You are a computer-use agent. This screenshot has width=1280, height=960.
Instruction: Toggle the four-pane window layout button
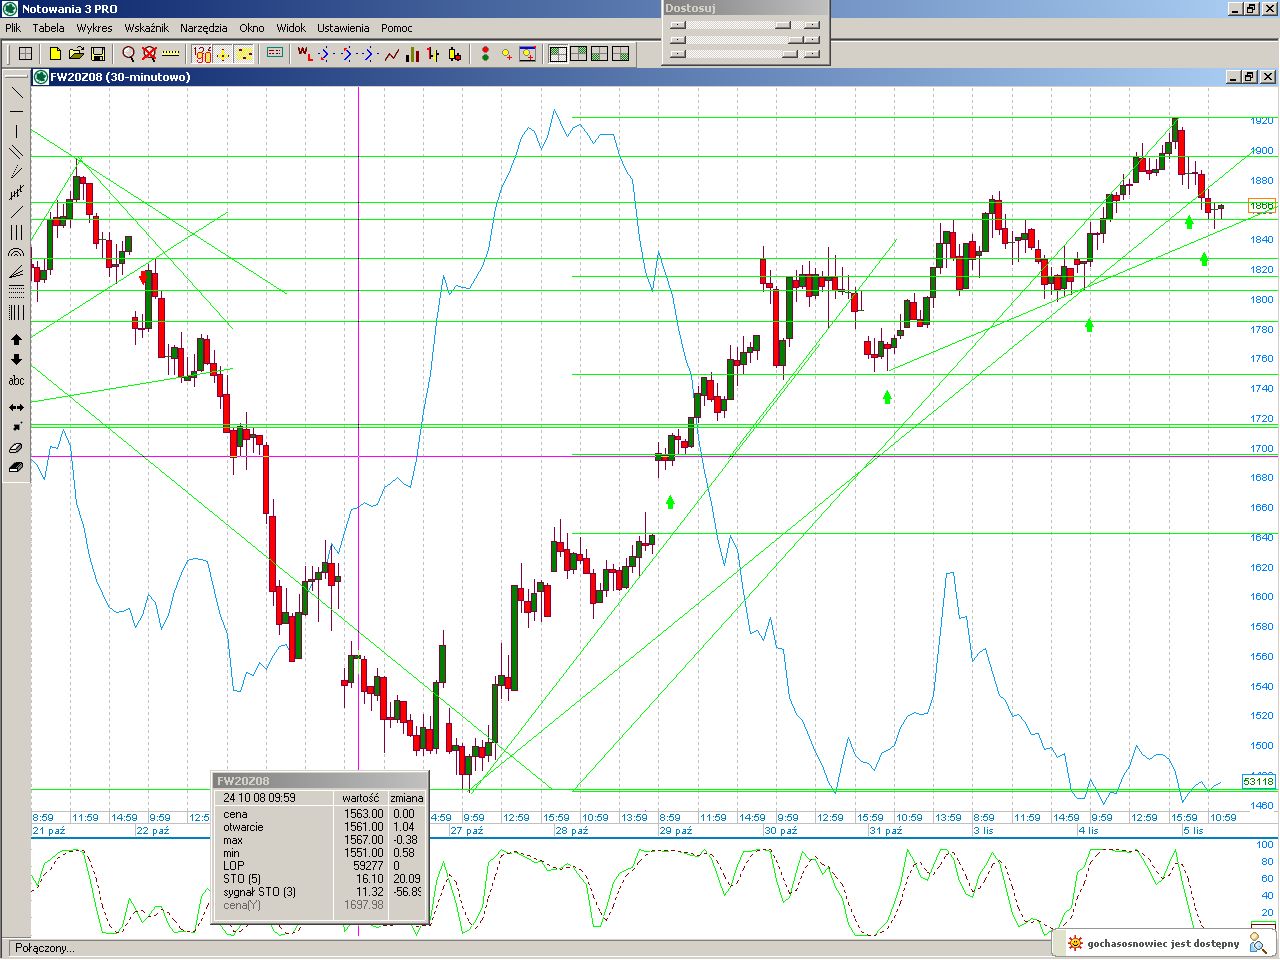(x=557, y=54)
